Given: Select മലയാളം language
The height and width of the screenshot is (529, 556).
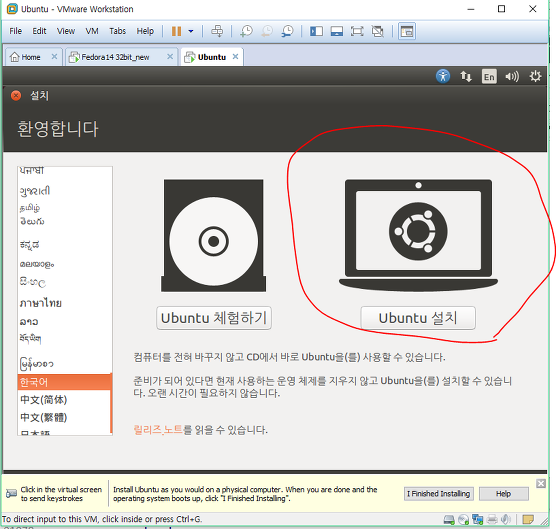Looking at the screenshot, I should point(37,264).
